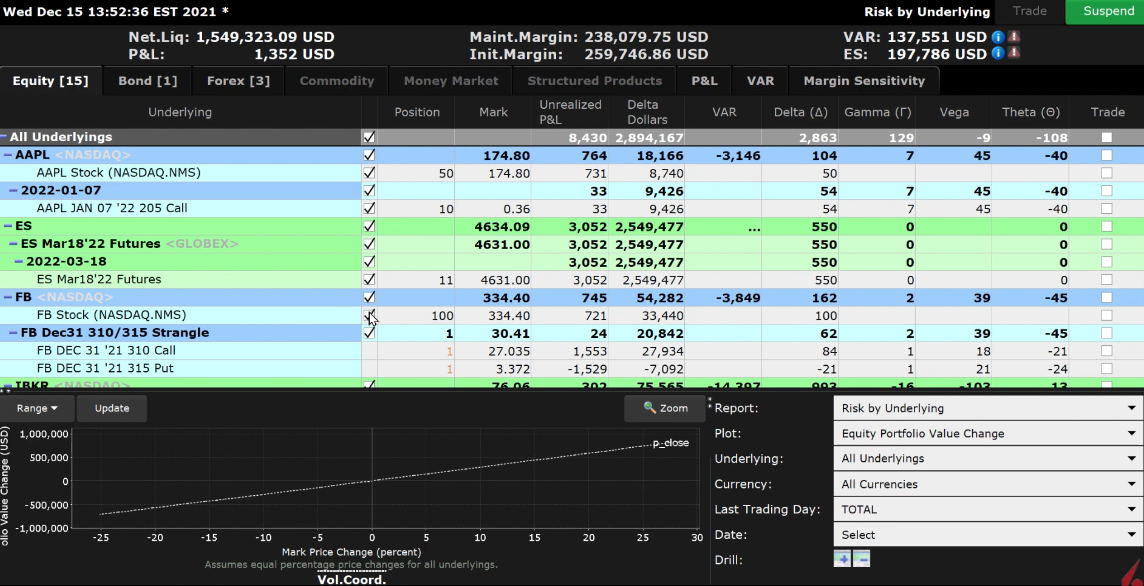Click the blue info icon next to VAR
The width and height of the screenshot is (1144, 586).
[x=998, y=37]
